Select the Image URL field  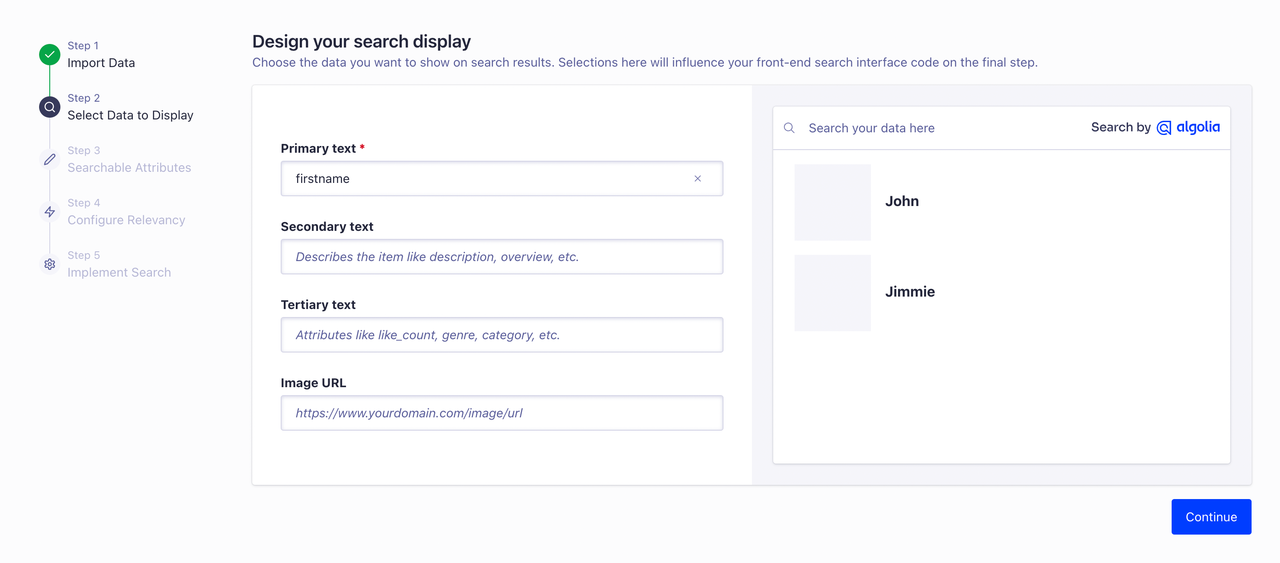[501, 413]
